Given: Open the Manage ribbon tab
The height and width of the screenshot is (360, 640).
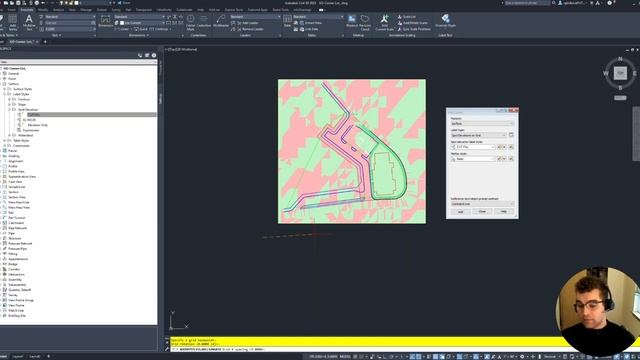Looking at the screenshot, I should point(86,9).
